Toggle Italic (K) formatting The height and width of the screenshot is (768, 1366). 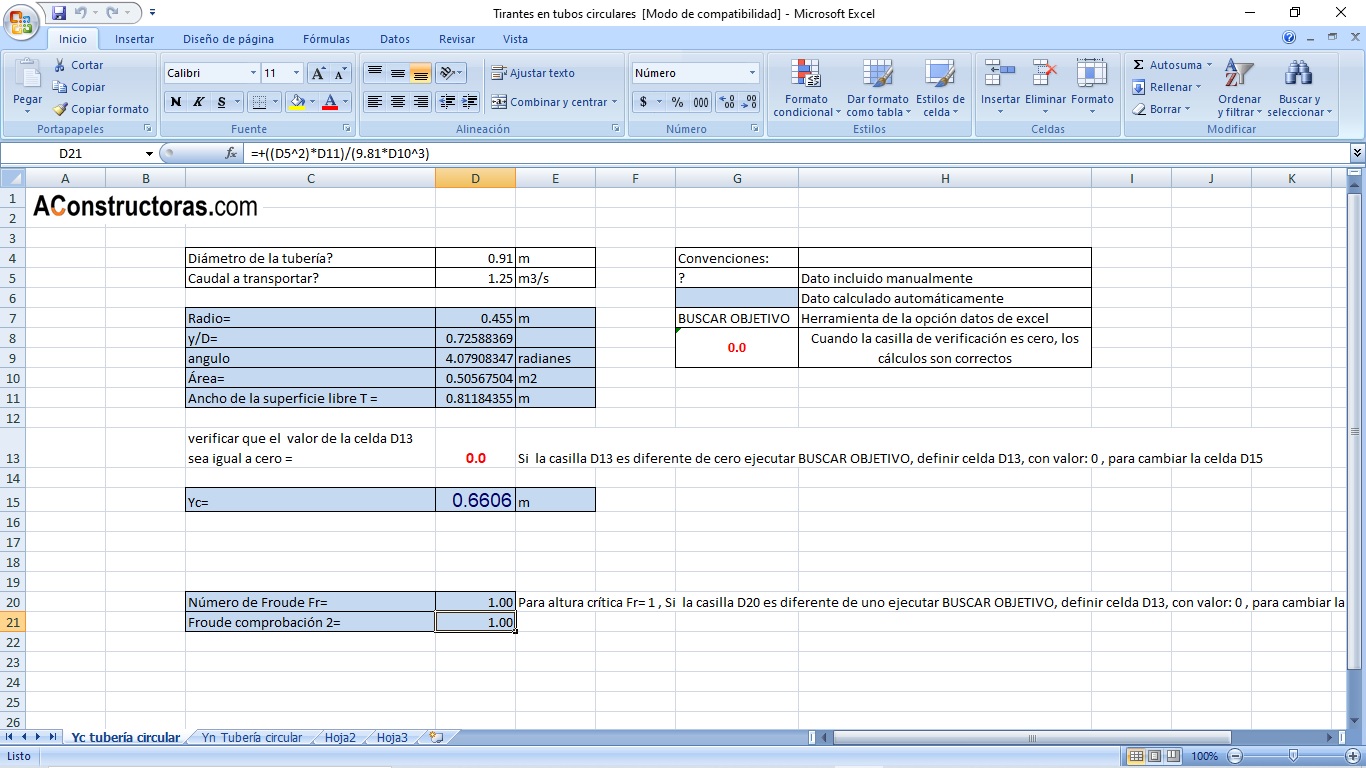199,102
